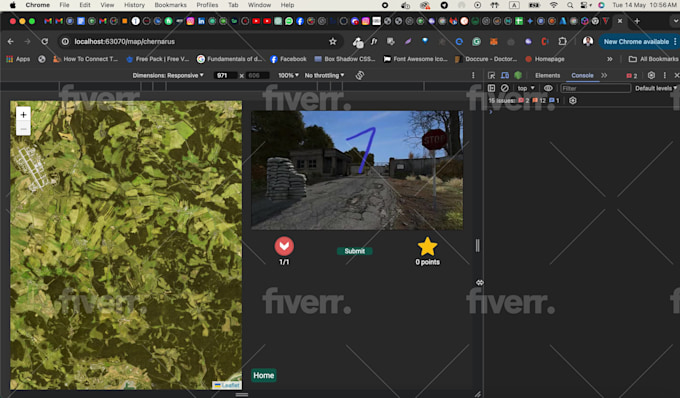Screen dimensions: 680x398
Task: Open the Leaflet attribution link
Action: tap(227, 385)
